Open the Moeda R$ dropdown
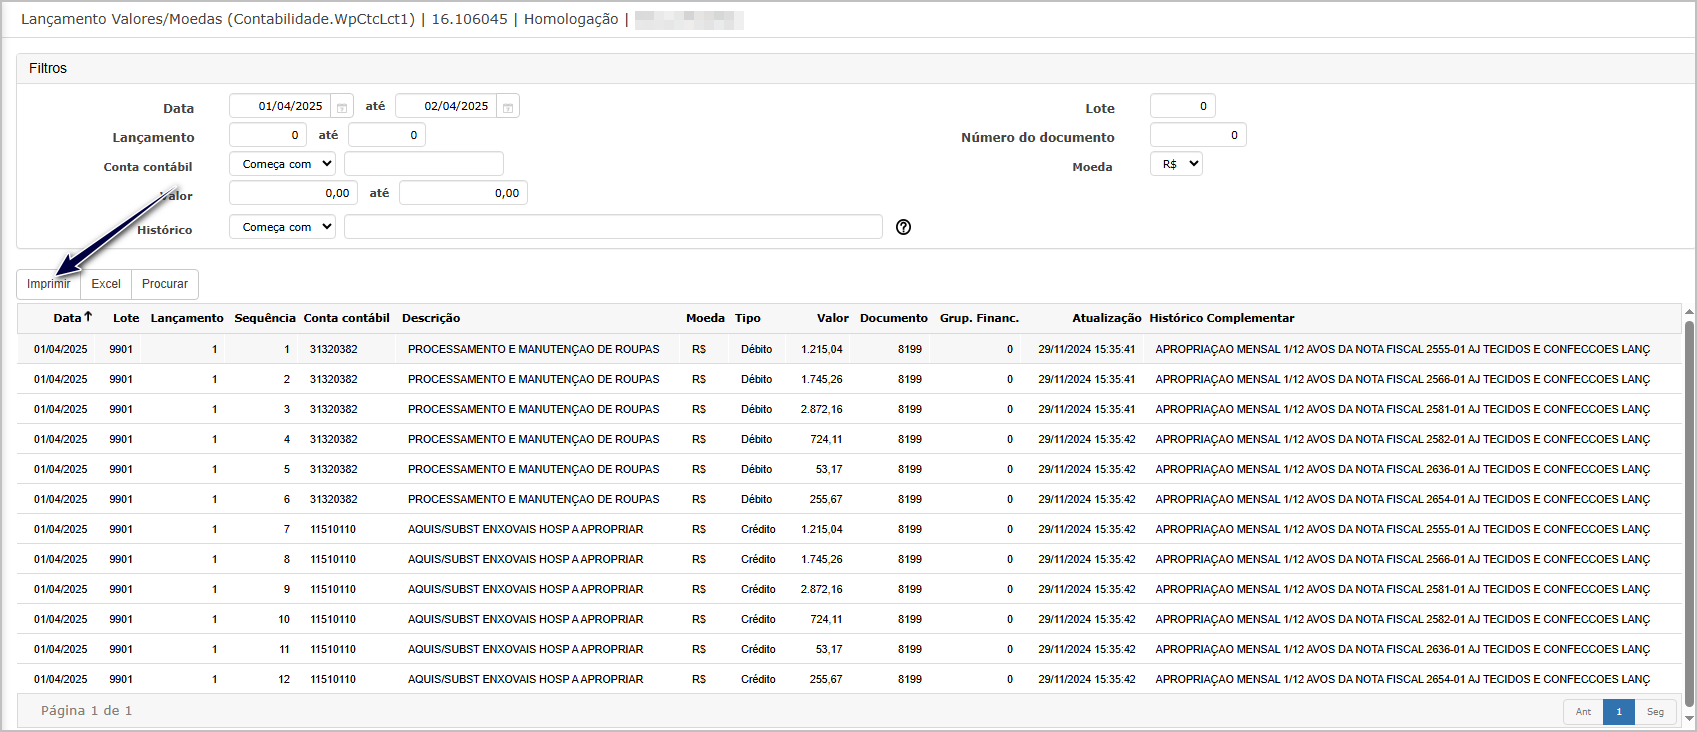The width and height of the screenshot is (1697, 732). 1177,164
